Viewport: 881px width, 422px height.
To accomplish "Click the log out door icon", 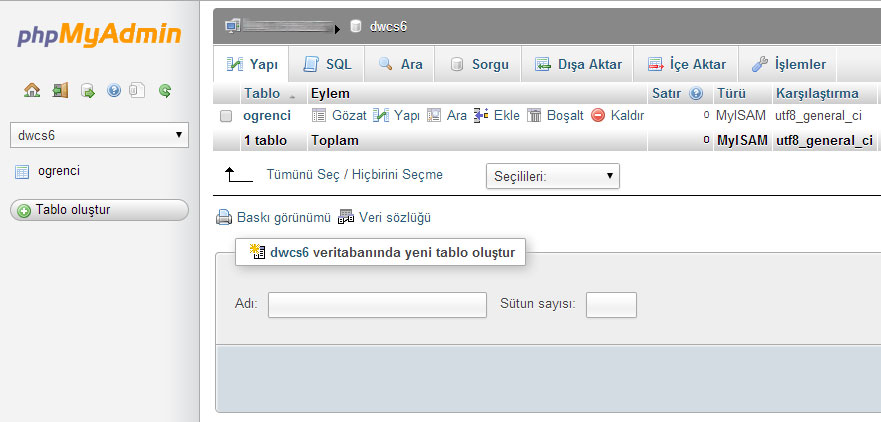I will click(x=60, y=90).
